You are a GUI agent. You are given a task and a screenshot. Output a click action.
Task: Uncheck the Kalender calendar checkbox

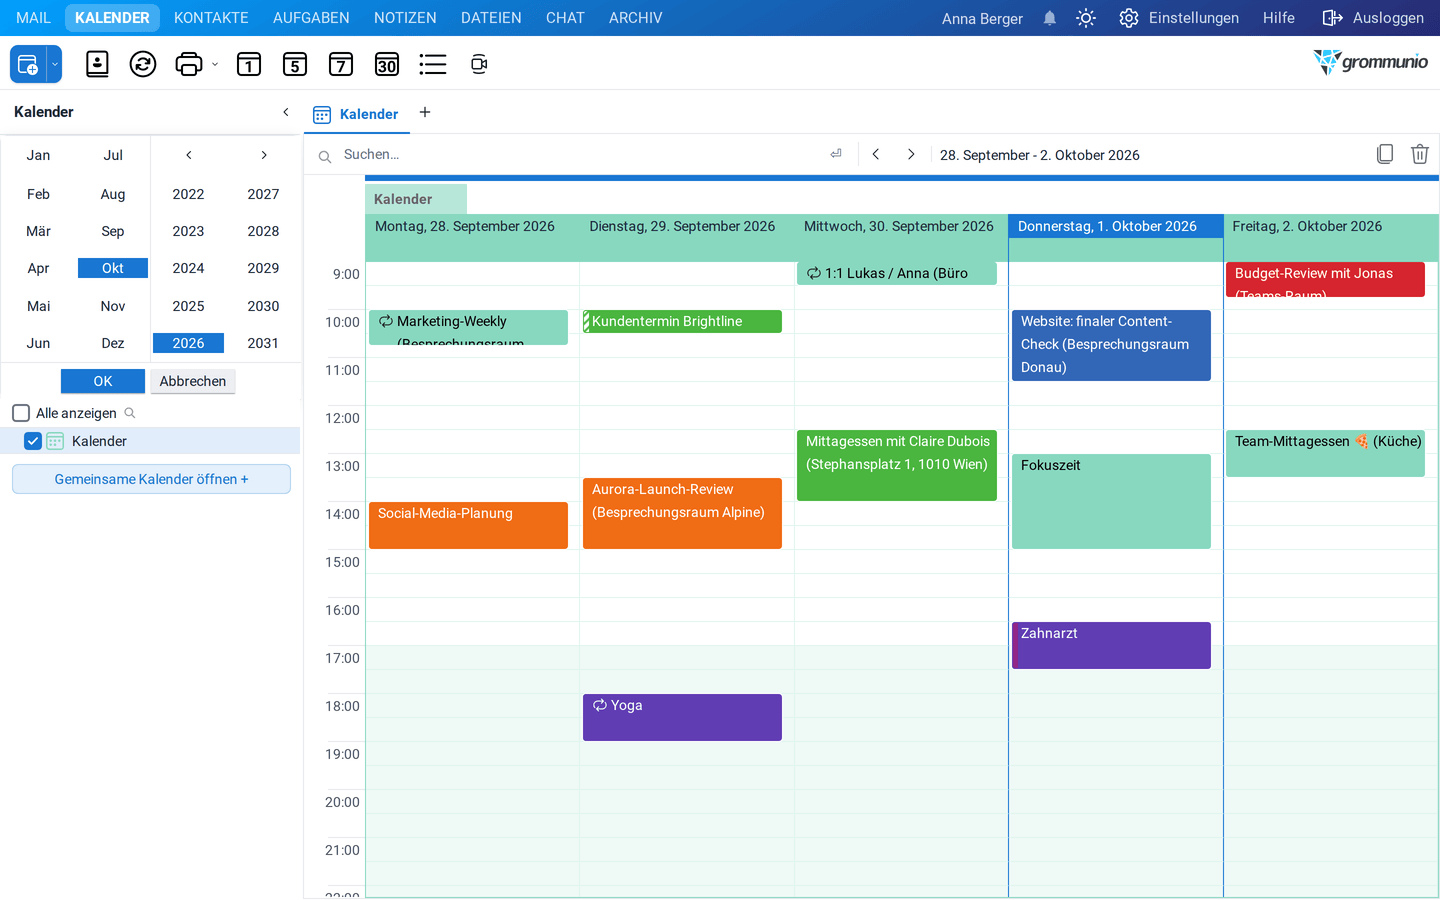click(33, 441)
